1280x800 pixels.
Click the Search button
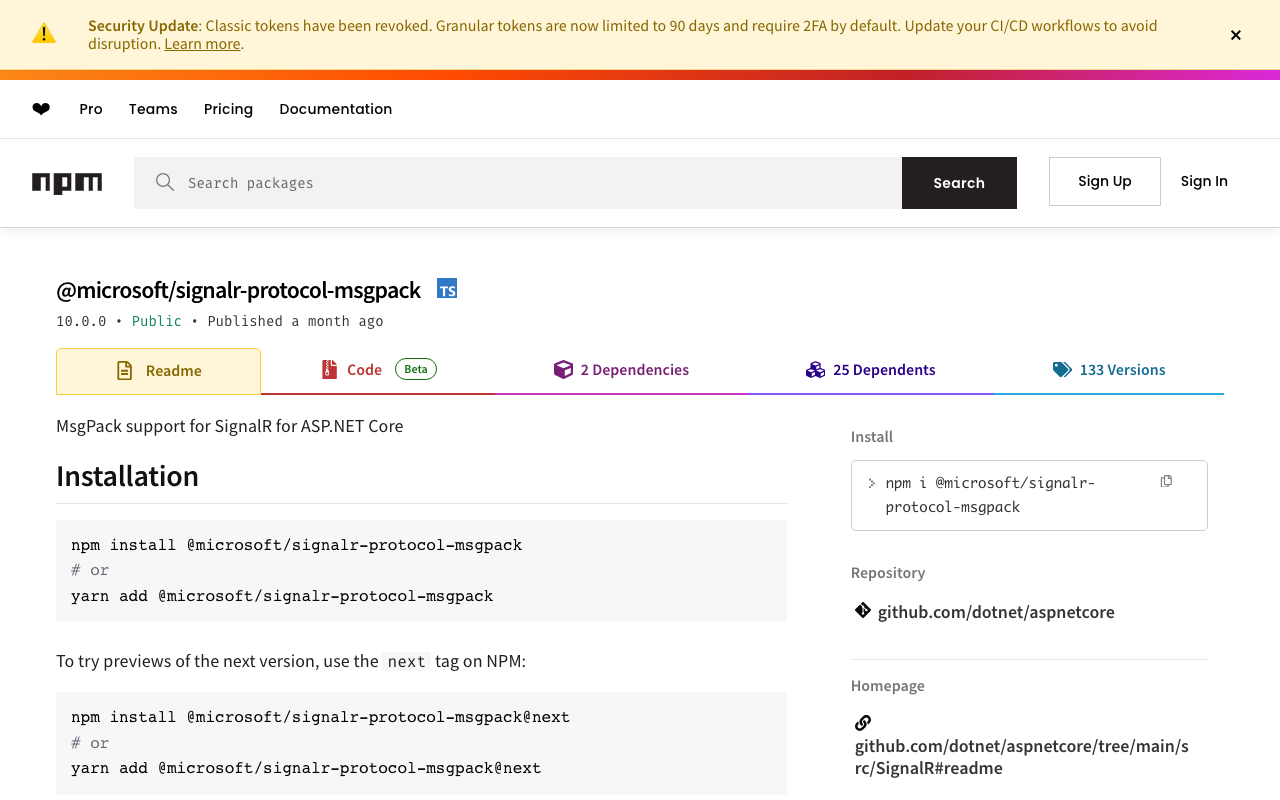click(959, 183)
